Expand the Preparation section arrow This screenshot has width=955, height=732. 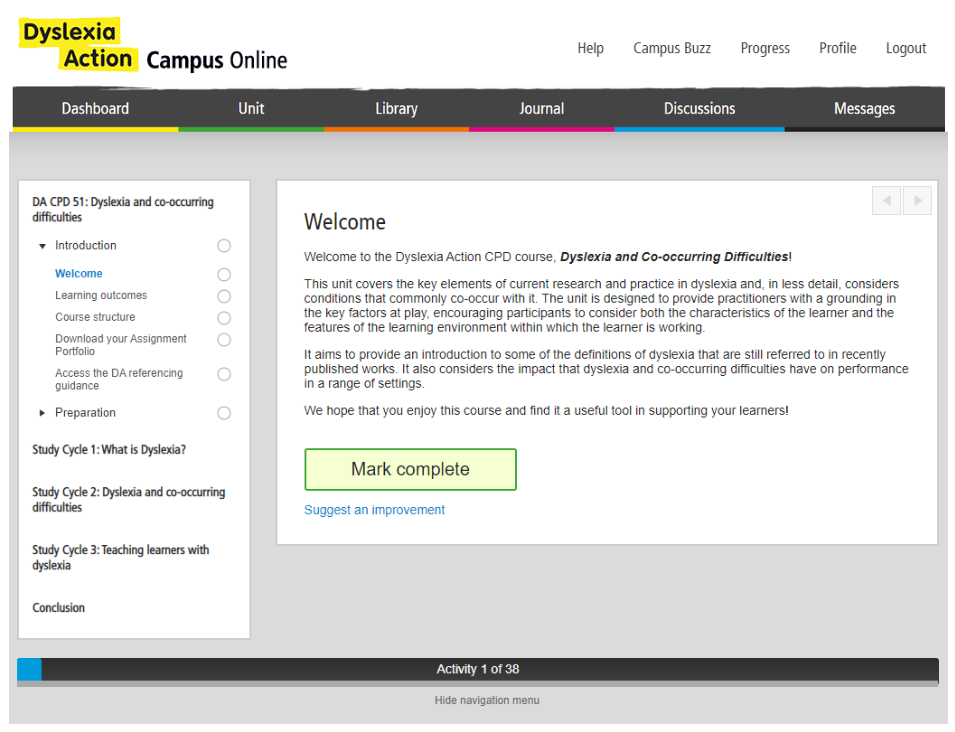[x=42, y=413]
